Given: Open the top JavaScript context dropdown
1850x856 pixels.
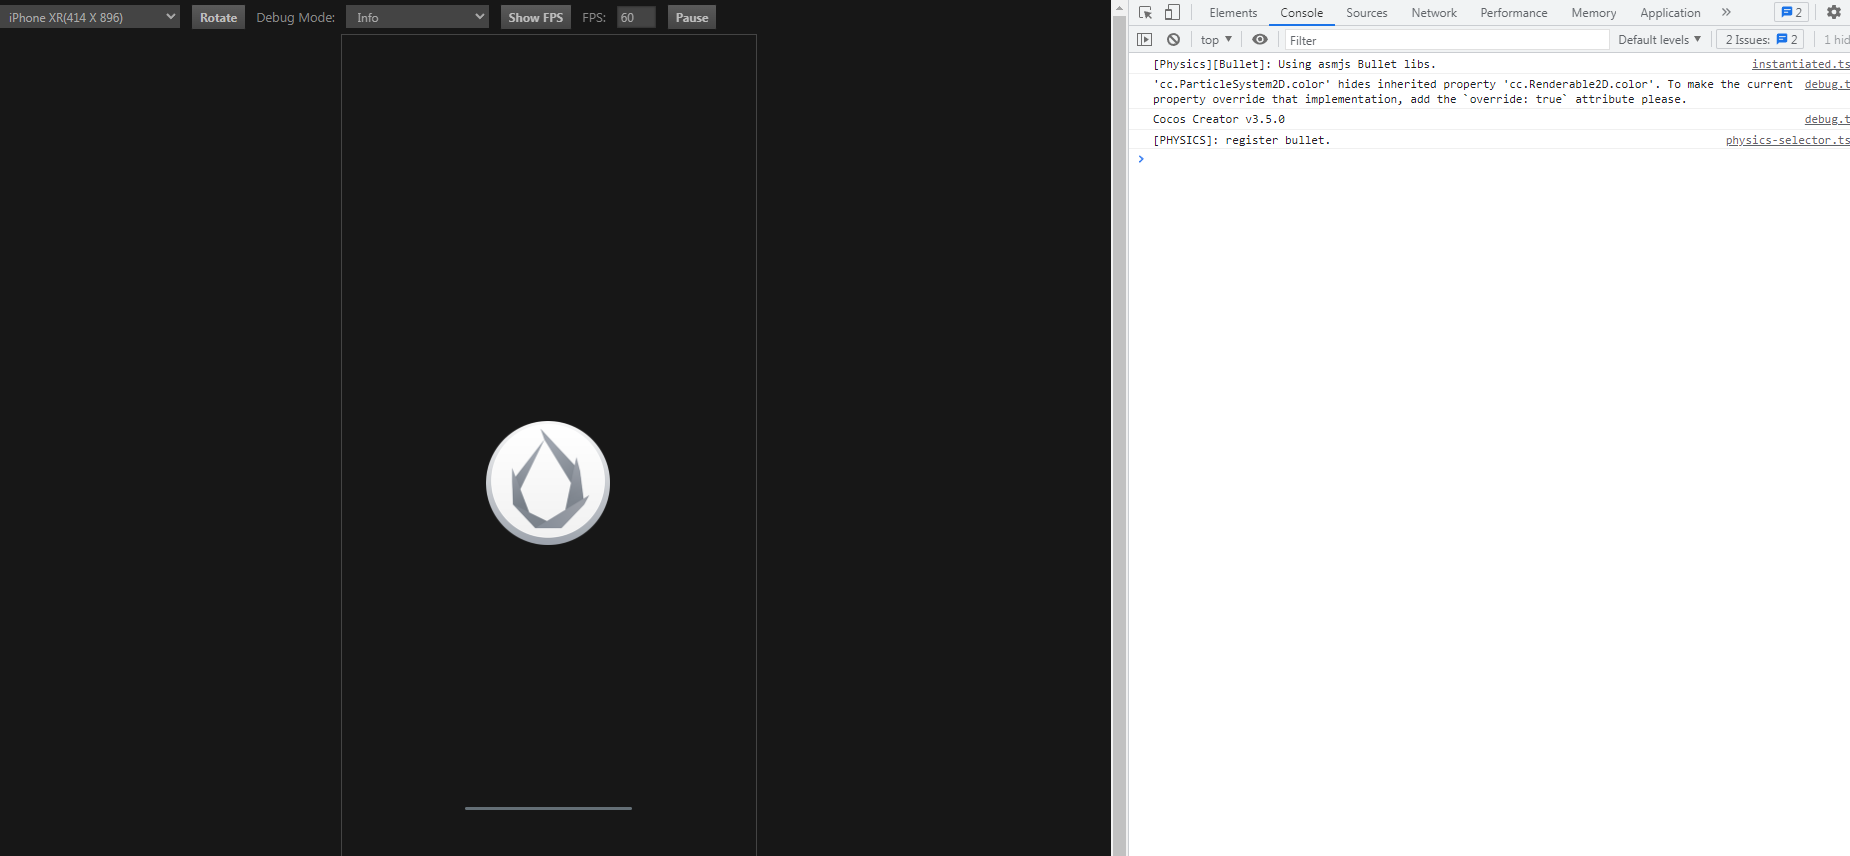Looking at the screenshot, I should (x=1216, y=40).
